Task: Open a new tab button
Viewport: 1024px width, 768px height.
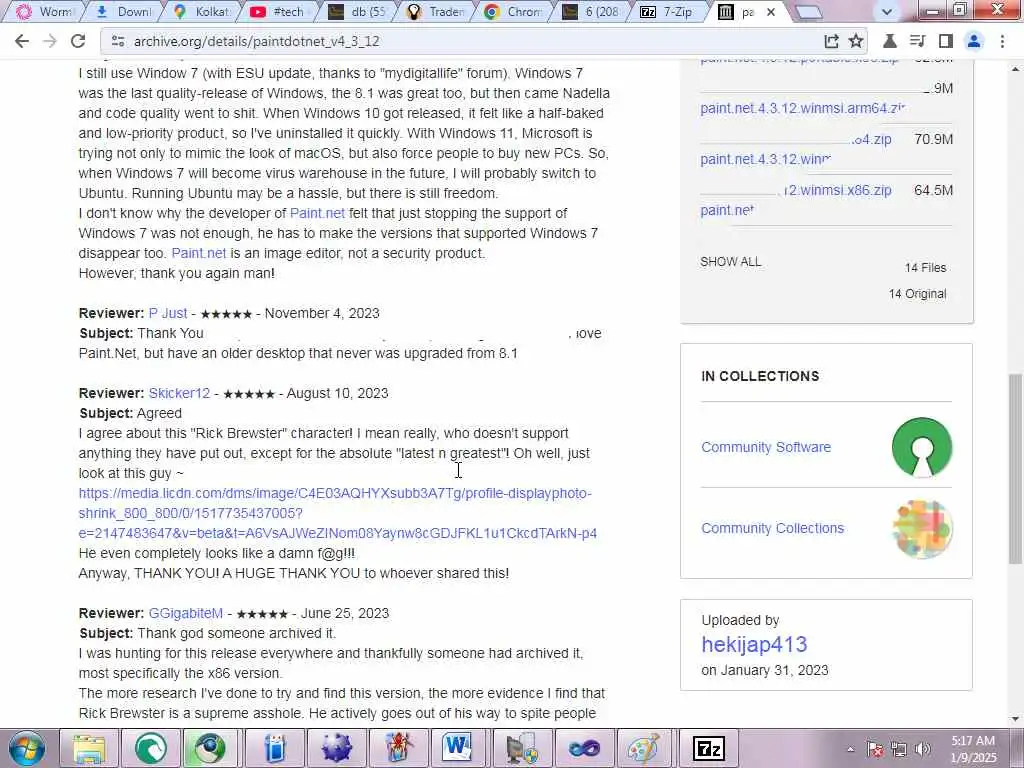Action: pos(808,12)
